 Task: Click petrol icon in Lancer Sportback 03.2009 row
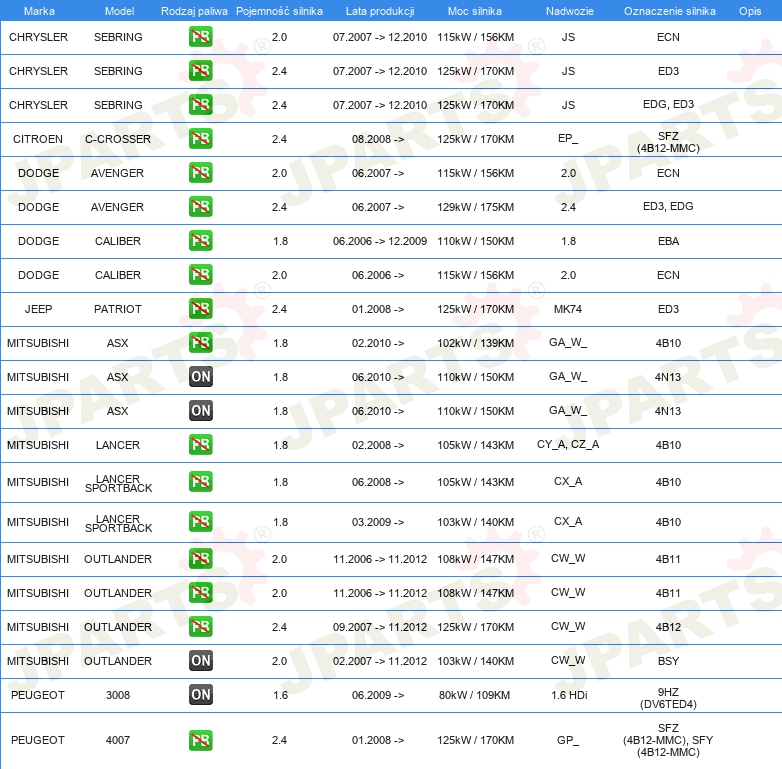point(200,522)
